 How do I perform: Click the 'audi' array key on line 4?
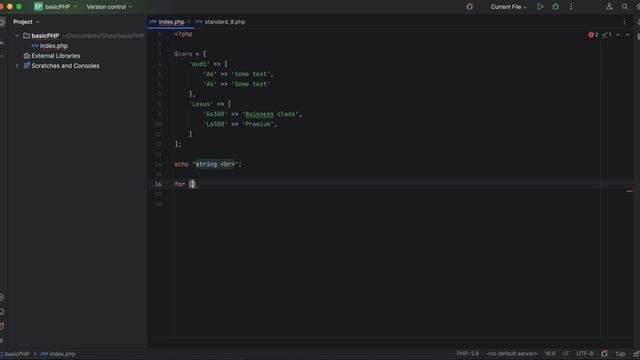(199, 64)
